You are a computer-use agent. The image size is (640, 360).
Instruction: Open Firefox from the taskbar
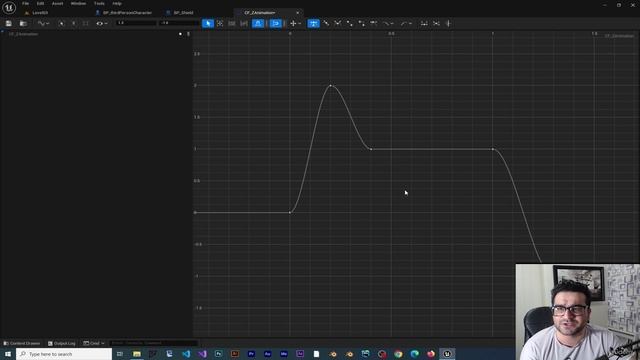point(431,354)
